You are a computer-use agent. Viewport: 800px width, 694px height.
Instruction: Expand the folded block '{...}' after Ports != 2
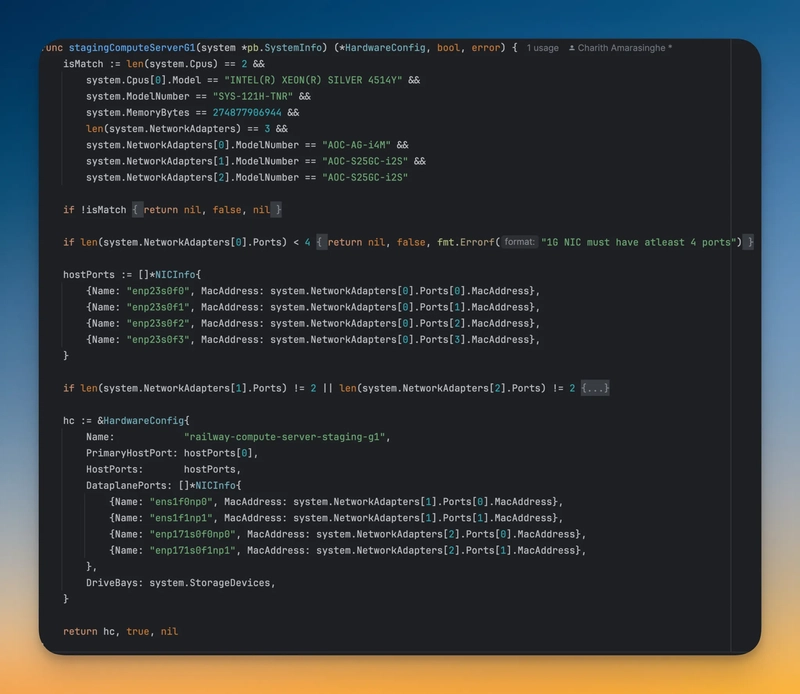coord(595,388)
